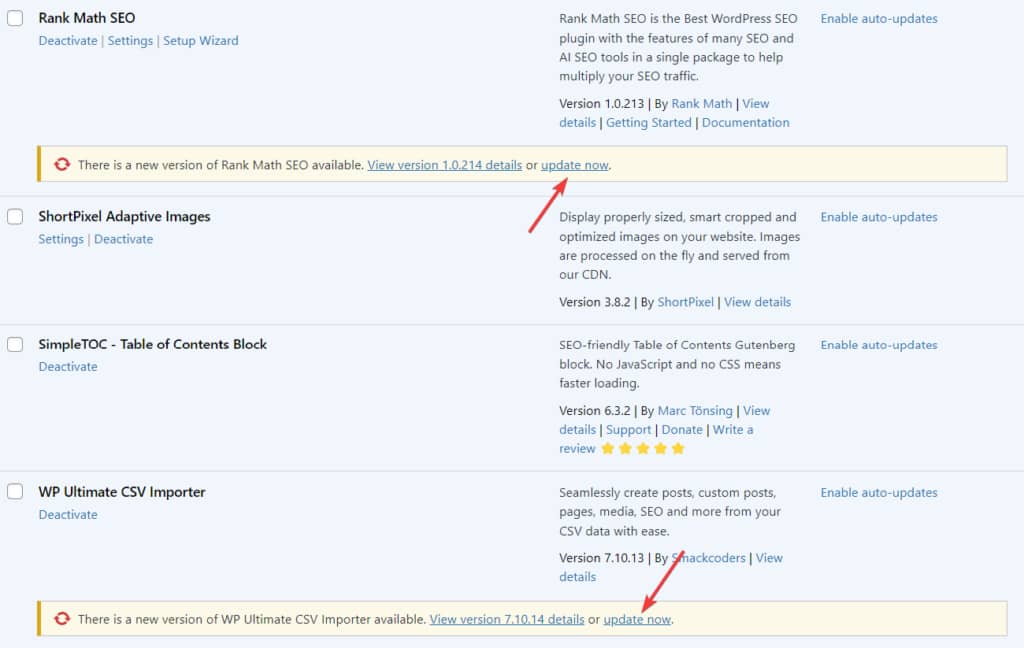Deactivate the Rank Math SEO plugin
Image resolution: width=1024 pixels, height=648 pixels.
[x=68, y=40]
